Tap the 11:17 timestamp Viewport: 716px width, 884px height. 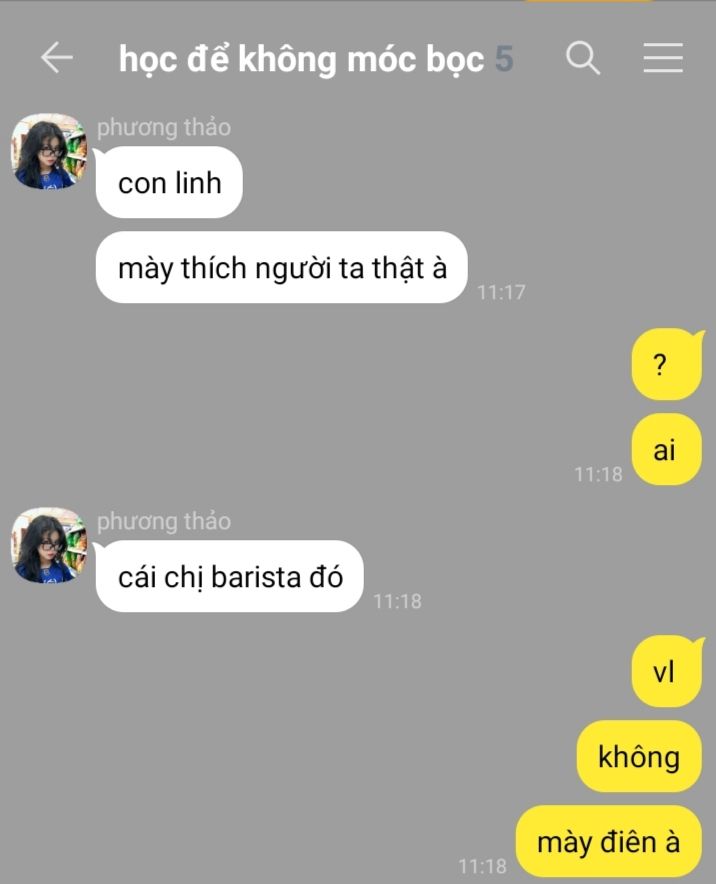click(501, 292)
